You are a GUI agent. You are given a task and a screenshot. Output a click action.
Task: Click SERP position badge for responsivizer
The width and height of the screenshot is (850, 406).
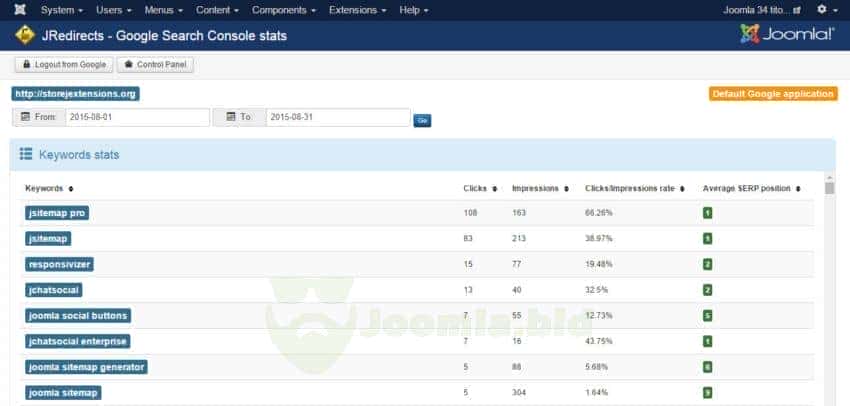pos(707,265)
